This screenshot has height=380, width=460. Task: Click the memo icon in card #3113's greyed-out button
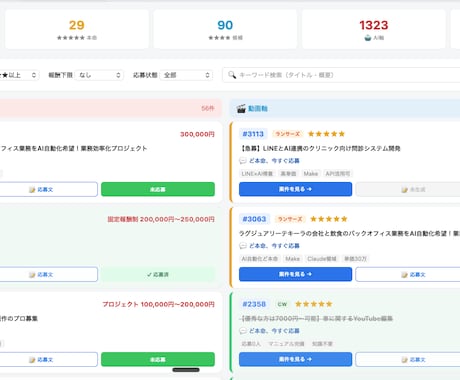404,190
